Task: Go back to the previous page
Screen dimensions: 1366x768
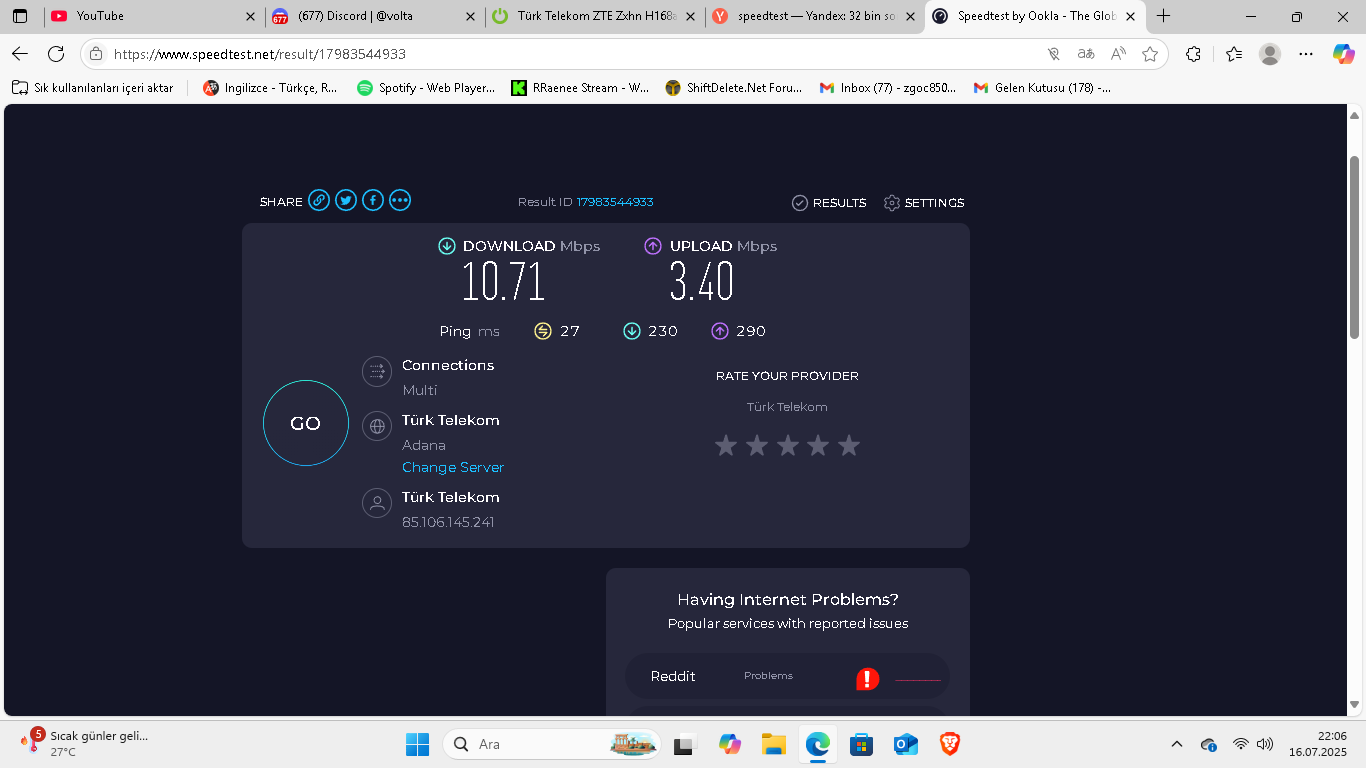Action: pos(20,54)
